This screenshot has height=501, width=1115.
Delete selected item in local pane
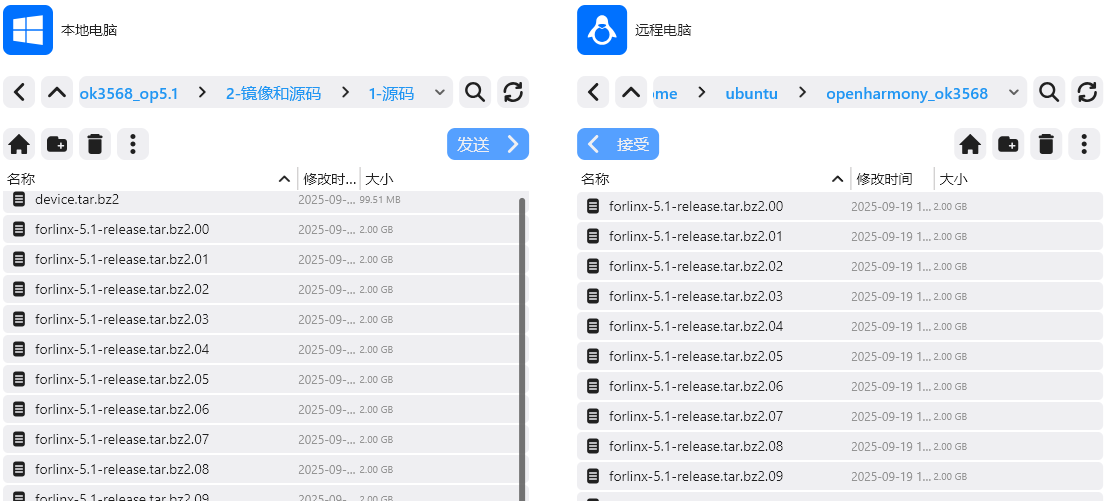click(95, 144)
